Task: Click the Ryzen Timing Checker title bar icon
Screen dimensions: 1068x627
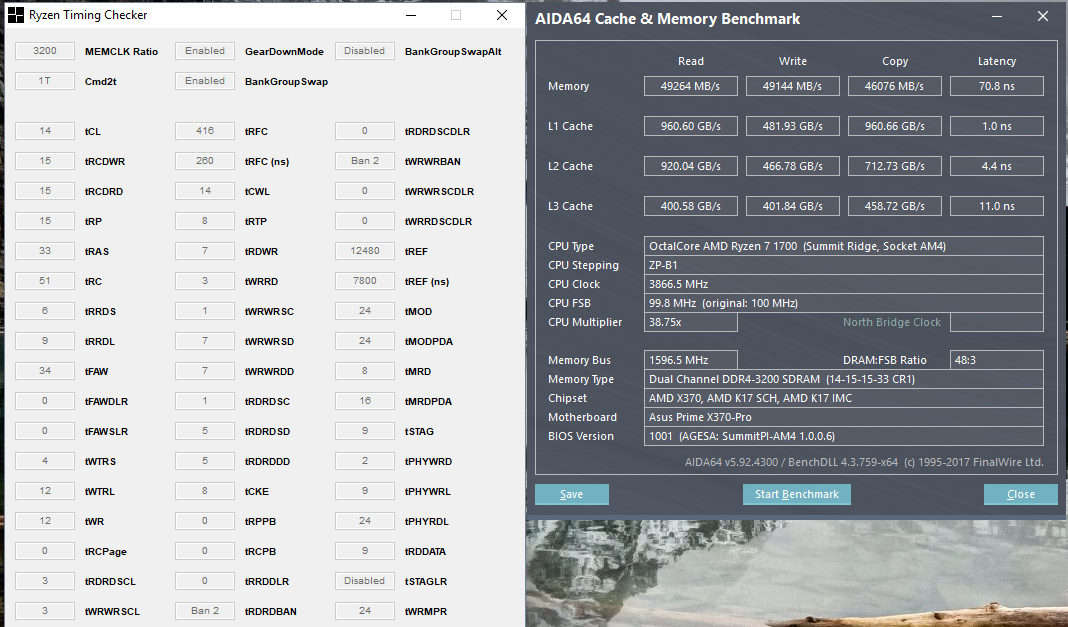Action: 15,15
